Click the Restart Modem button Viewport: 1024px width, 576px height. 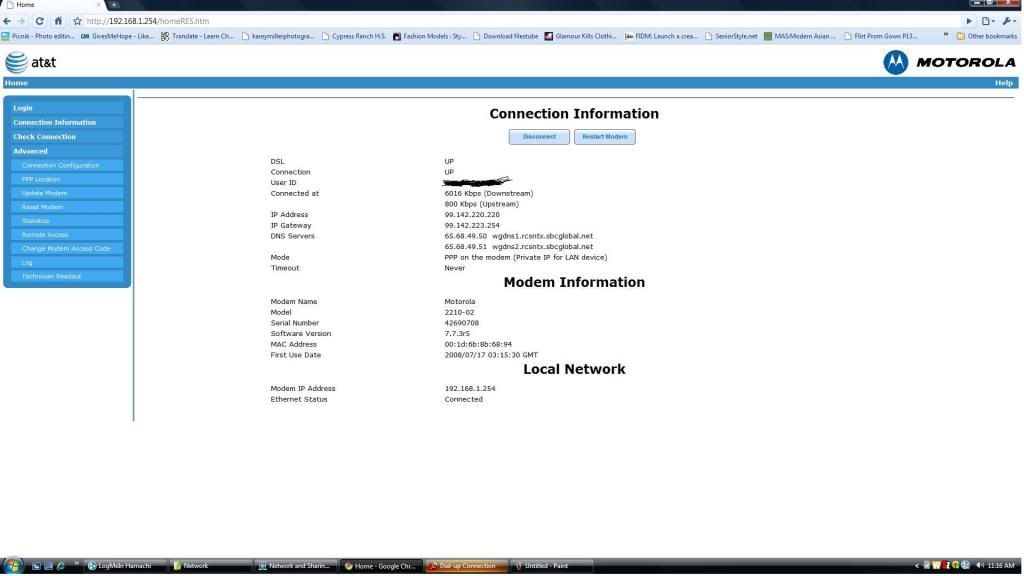pyautogui.click(x=605, y=136)
